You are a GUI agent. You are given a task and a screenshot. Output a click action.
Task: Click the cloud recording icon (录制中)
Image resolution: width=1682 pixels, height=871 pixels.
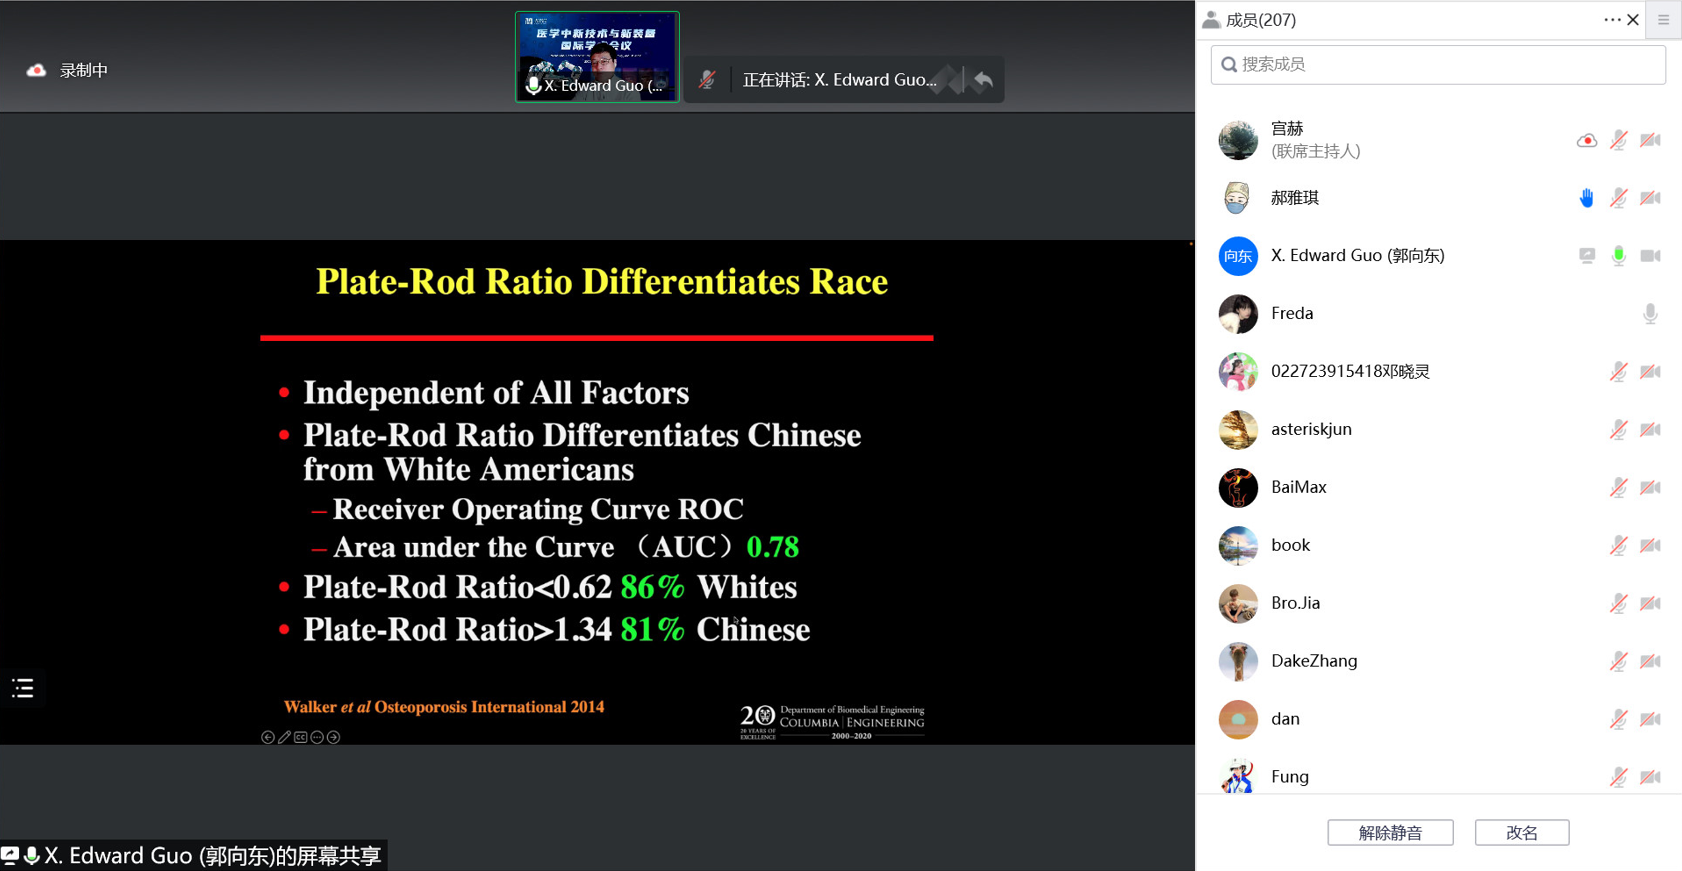click(x=37, y=70)
